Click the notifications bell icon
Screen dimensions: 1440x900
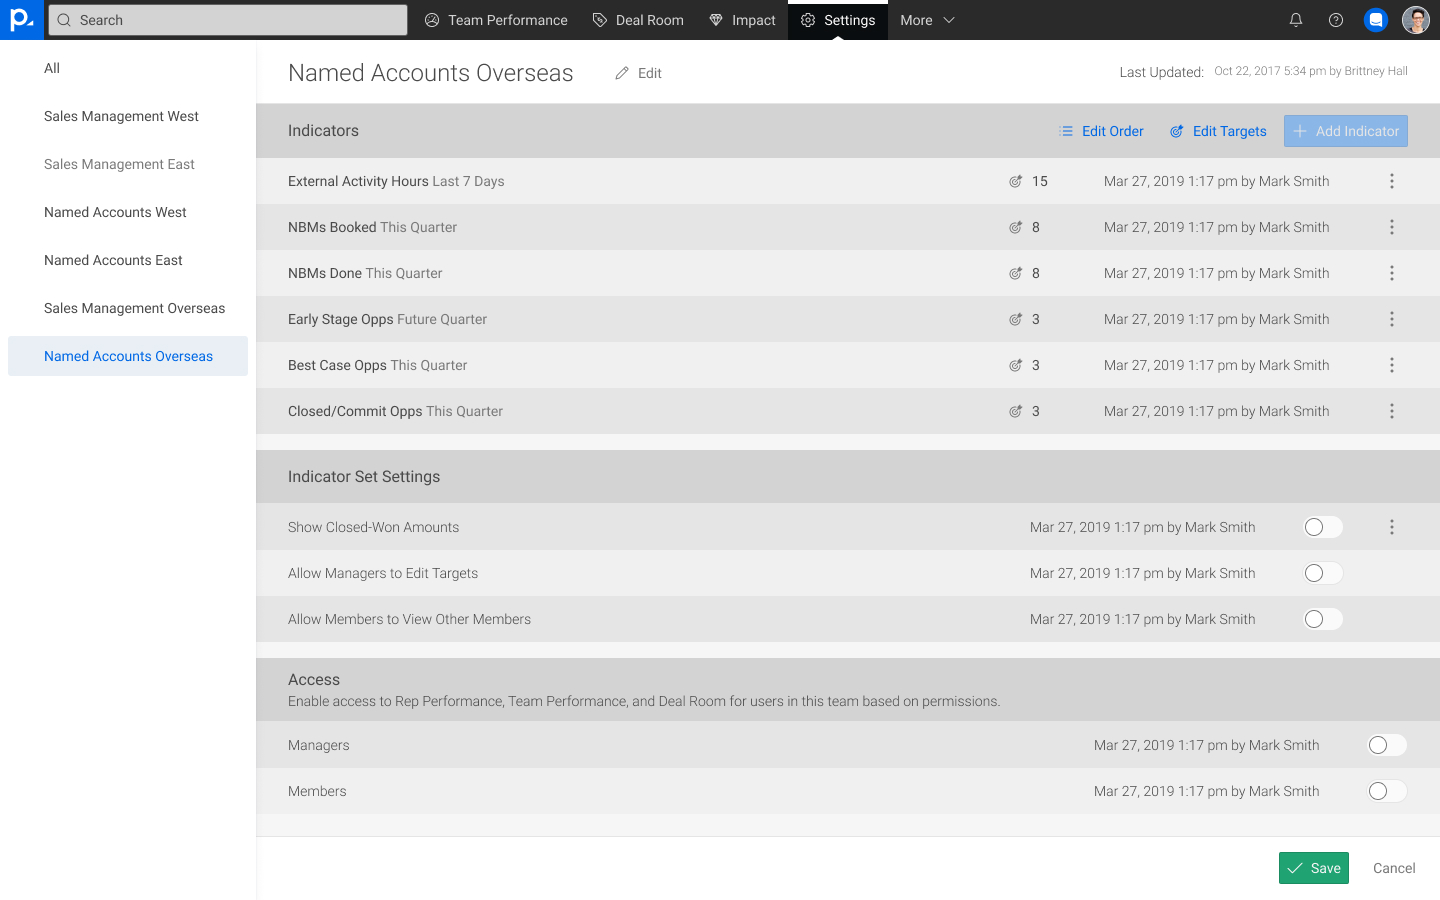tap(1296, 20)
